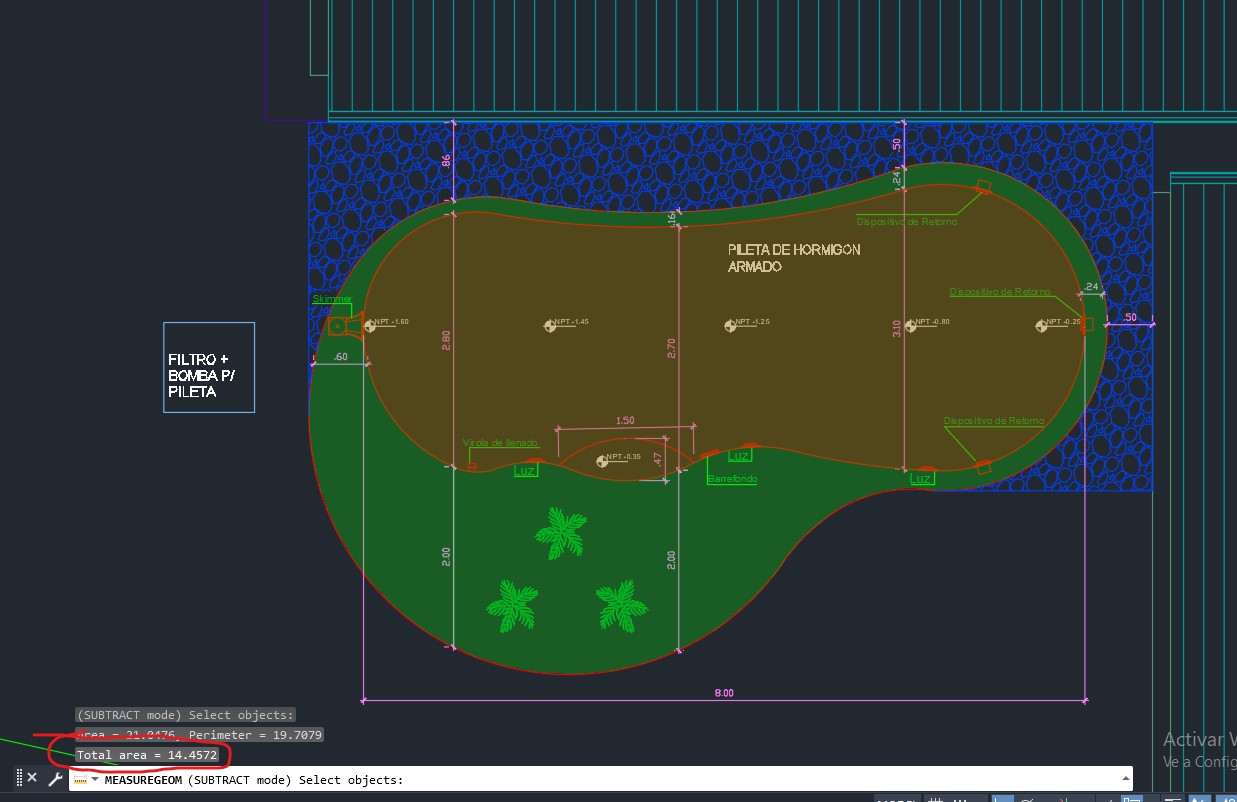Select the topmost palm tree block

coord(559,532)
